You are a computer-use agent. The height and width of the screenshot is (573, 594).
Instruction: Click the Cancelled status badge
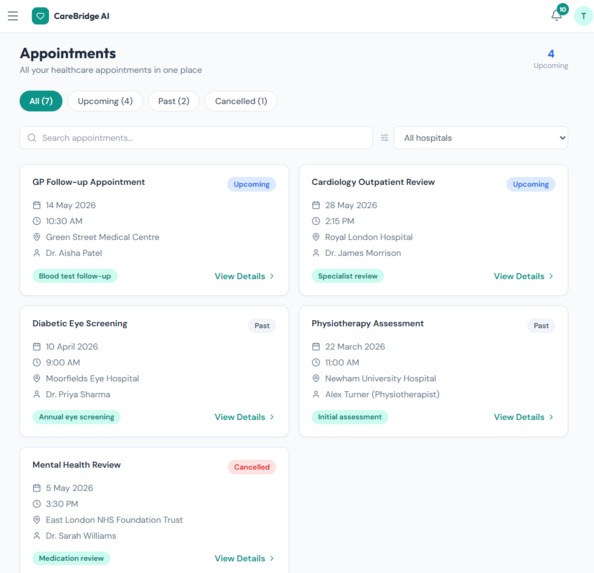pyautogui.click(x=252, y=467)
